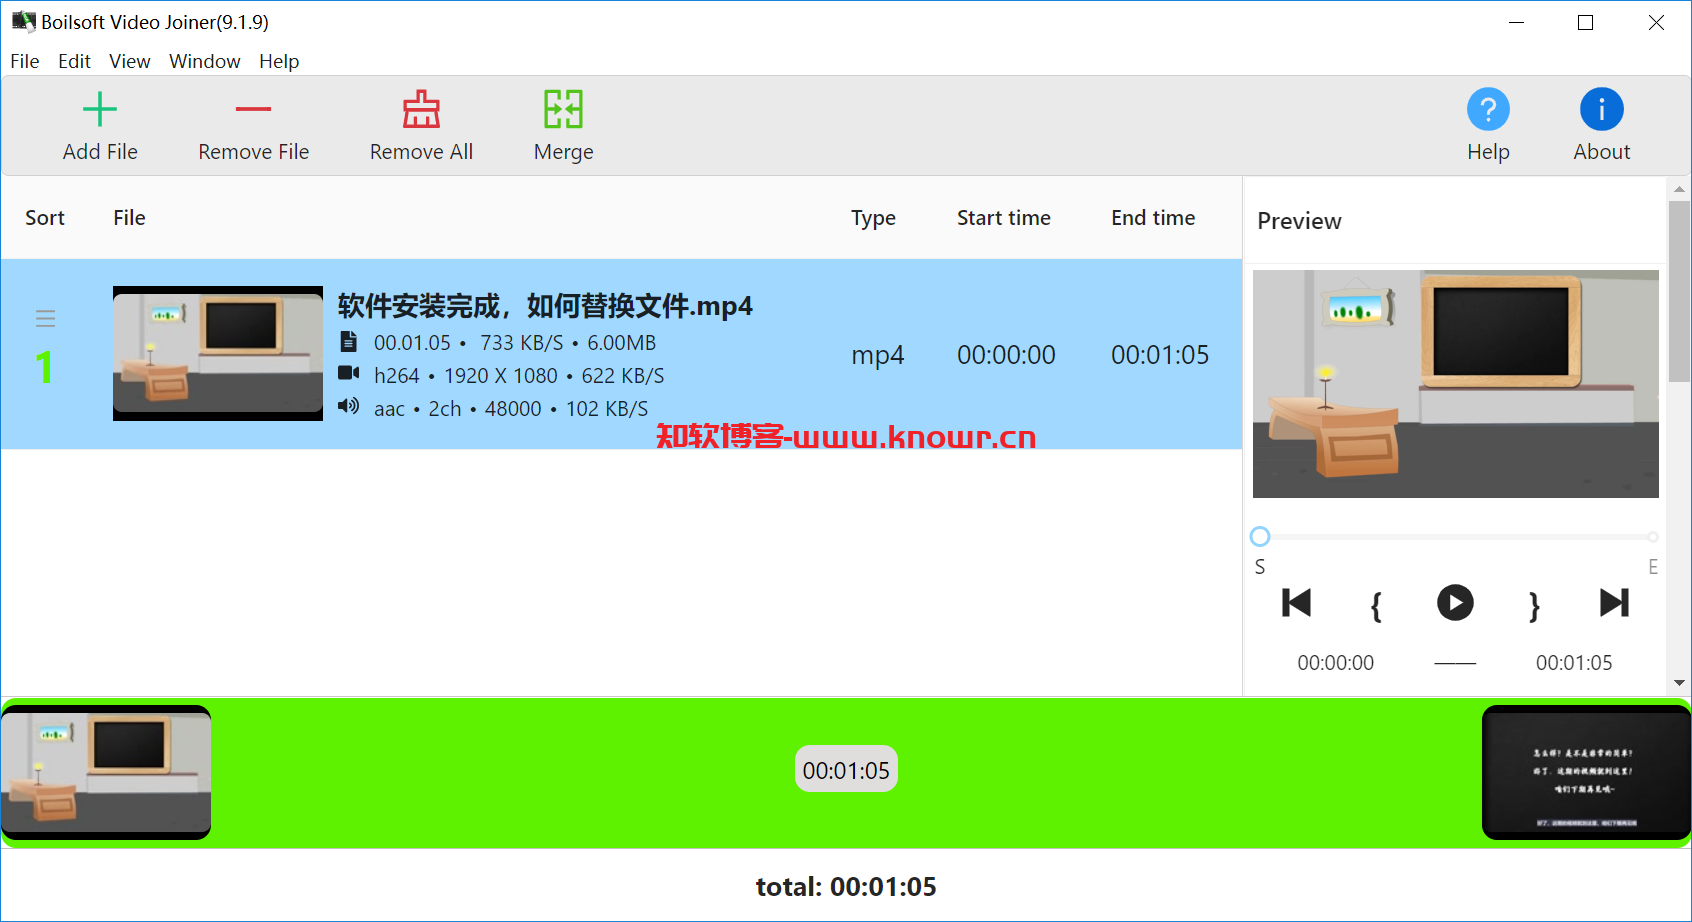Open the File menu
The height and width of the screenshot is (922, 1692).
pos(25,61)
